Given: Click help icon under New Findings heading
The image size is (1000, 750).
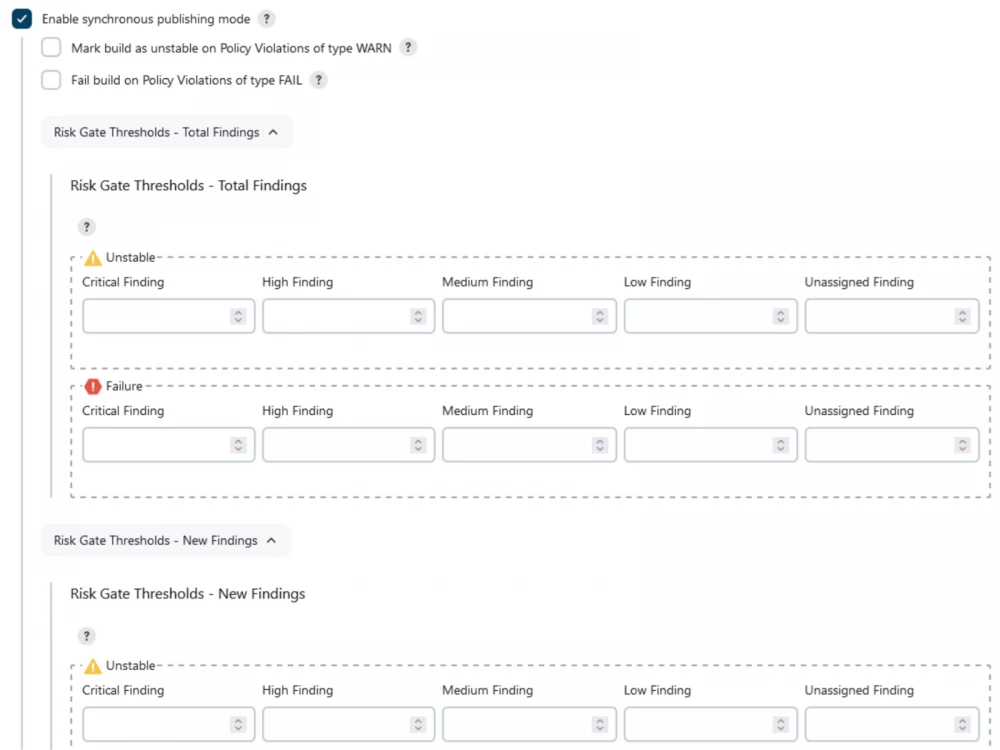Looking at the screenshot, I should click(87, 636).
